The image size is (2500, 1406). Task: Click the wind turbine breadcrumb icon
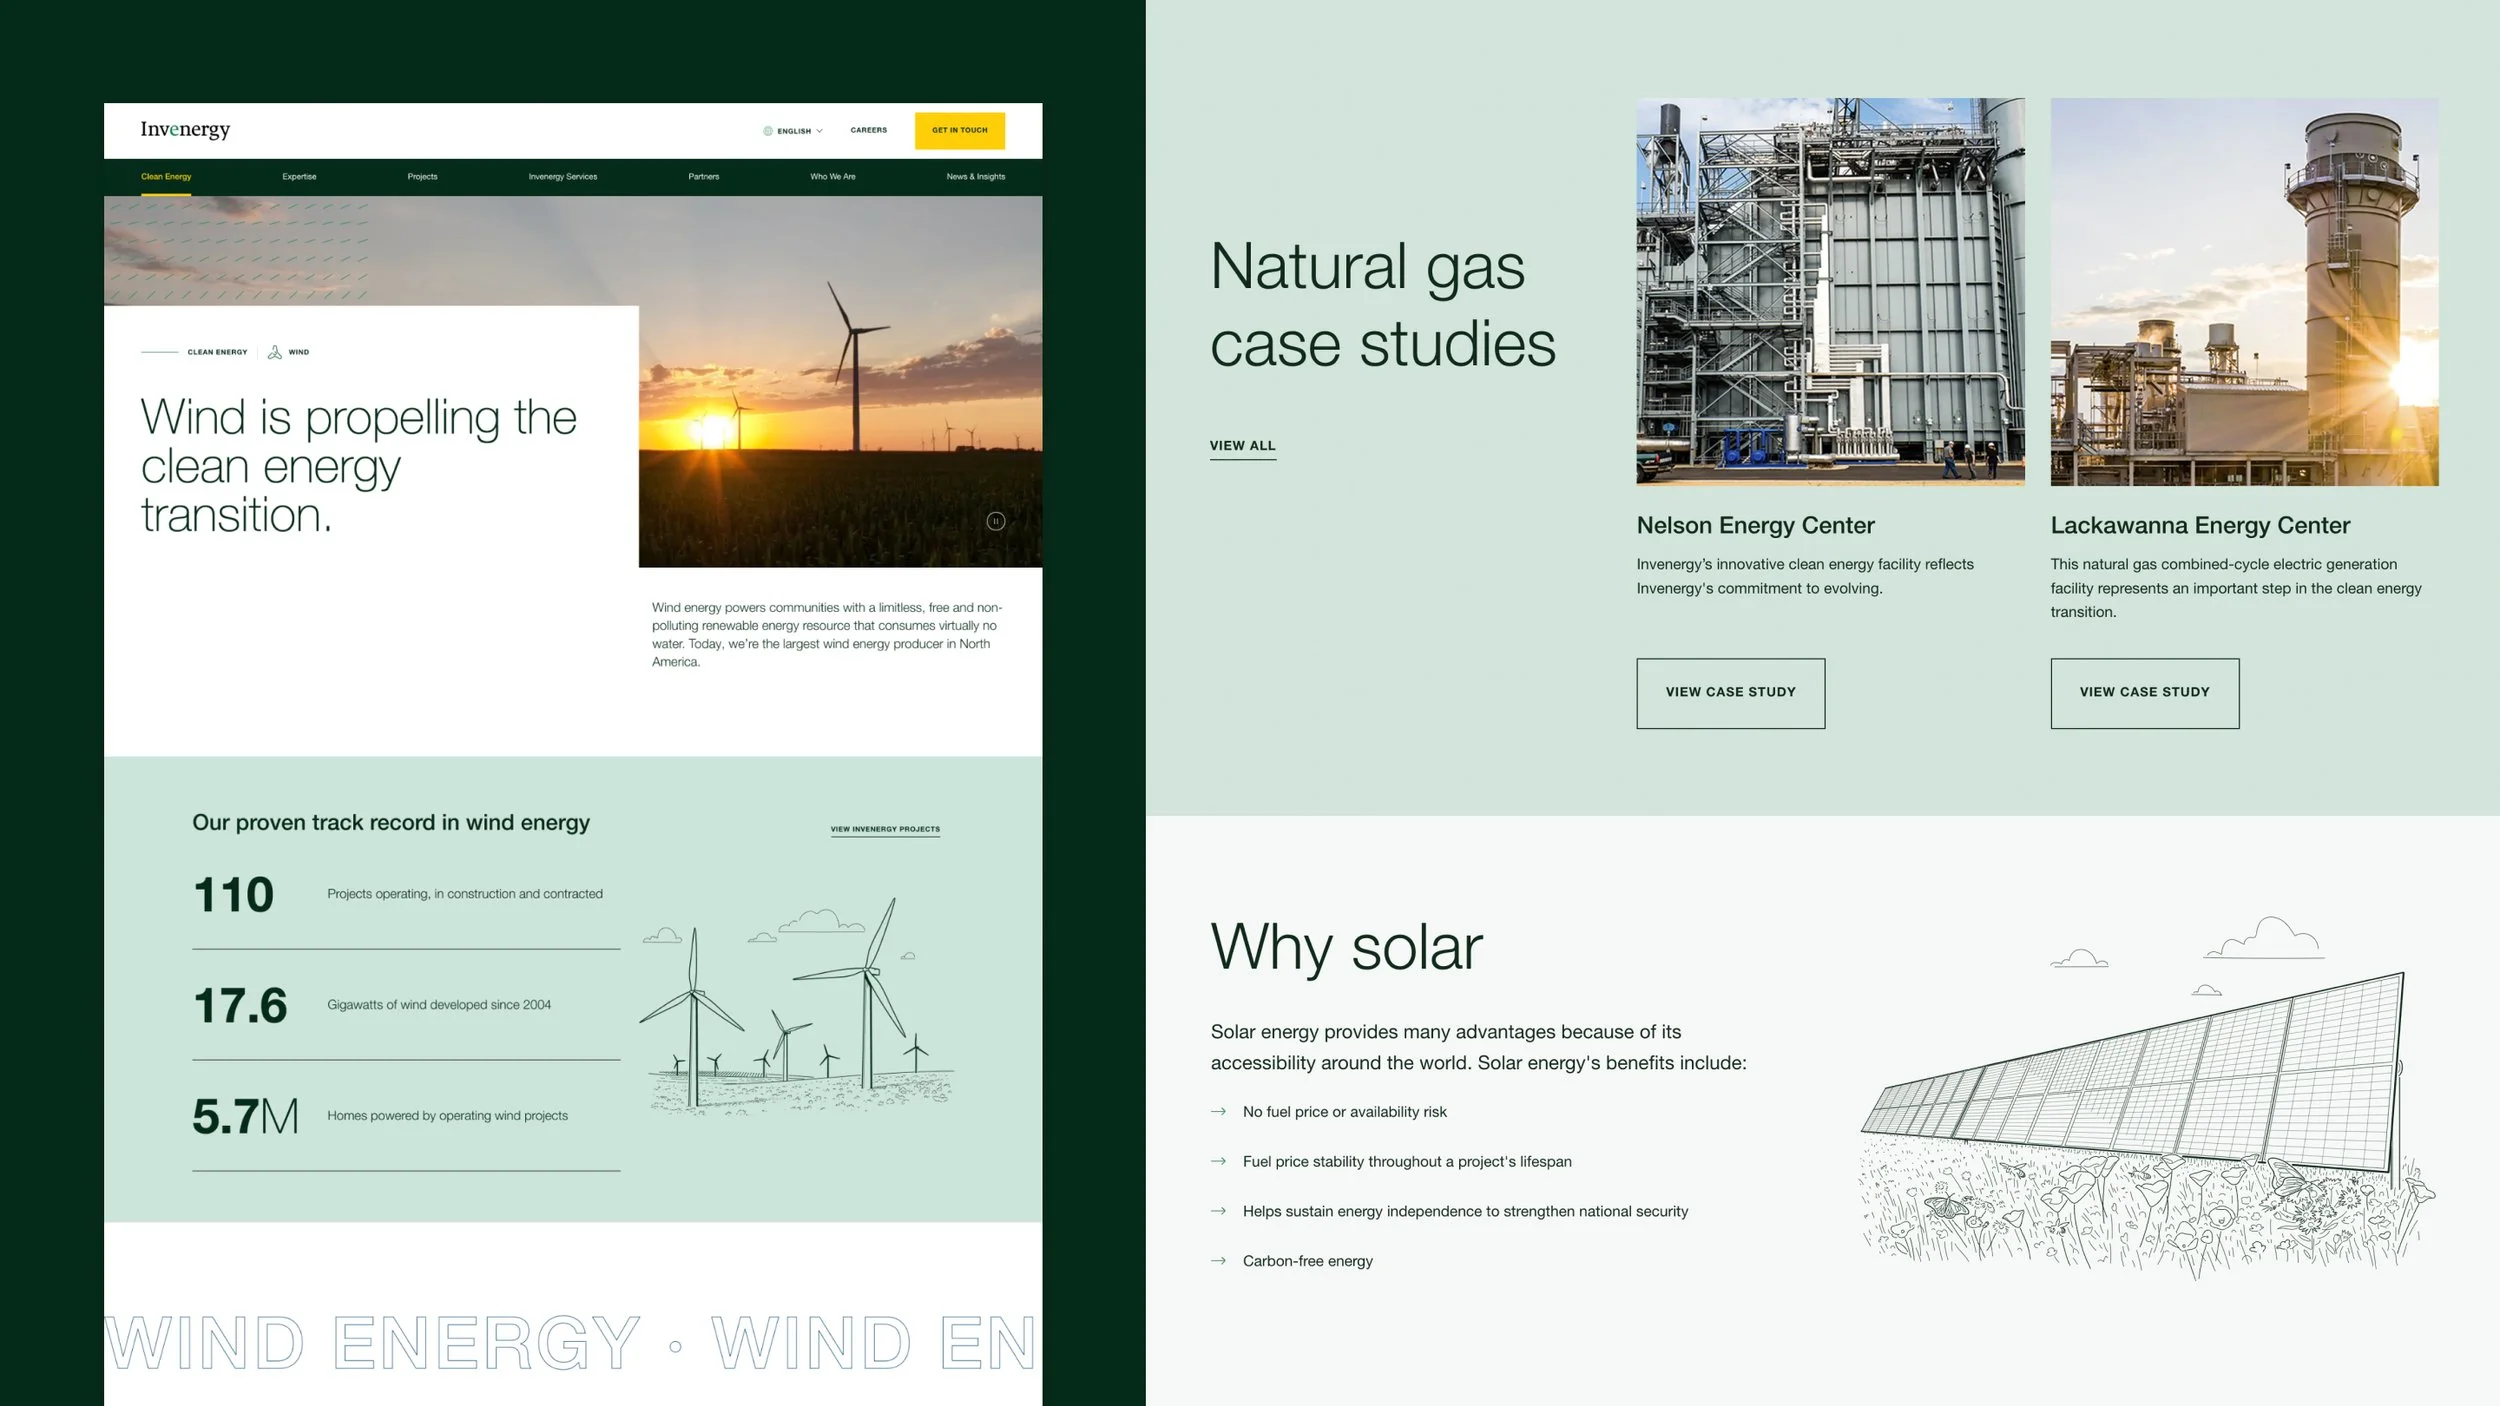click(275, 352)
